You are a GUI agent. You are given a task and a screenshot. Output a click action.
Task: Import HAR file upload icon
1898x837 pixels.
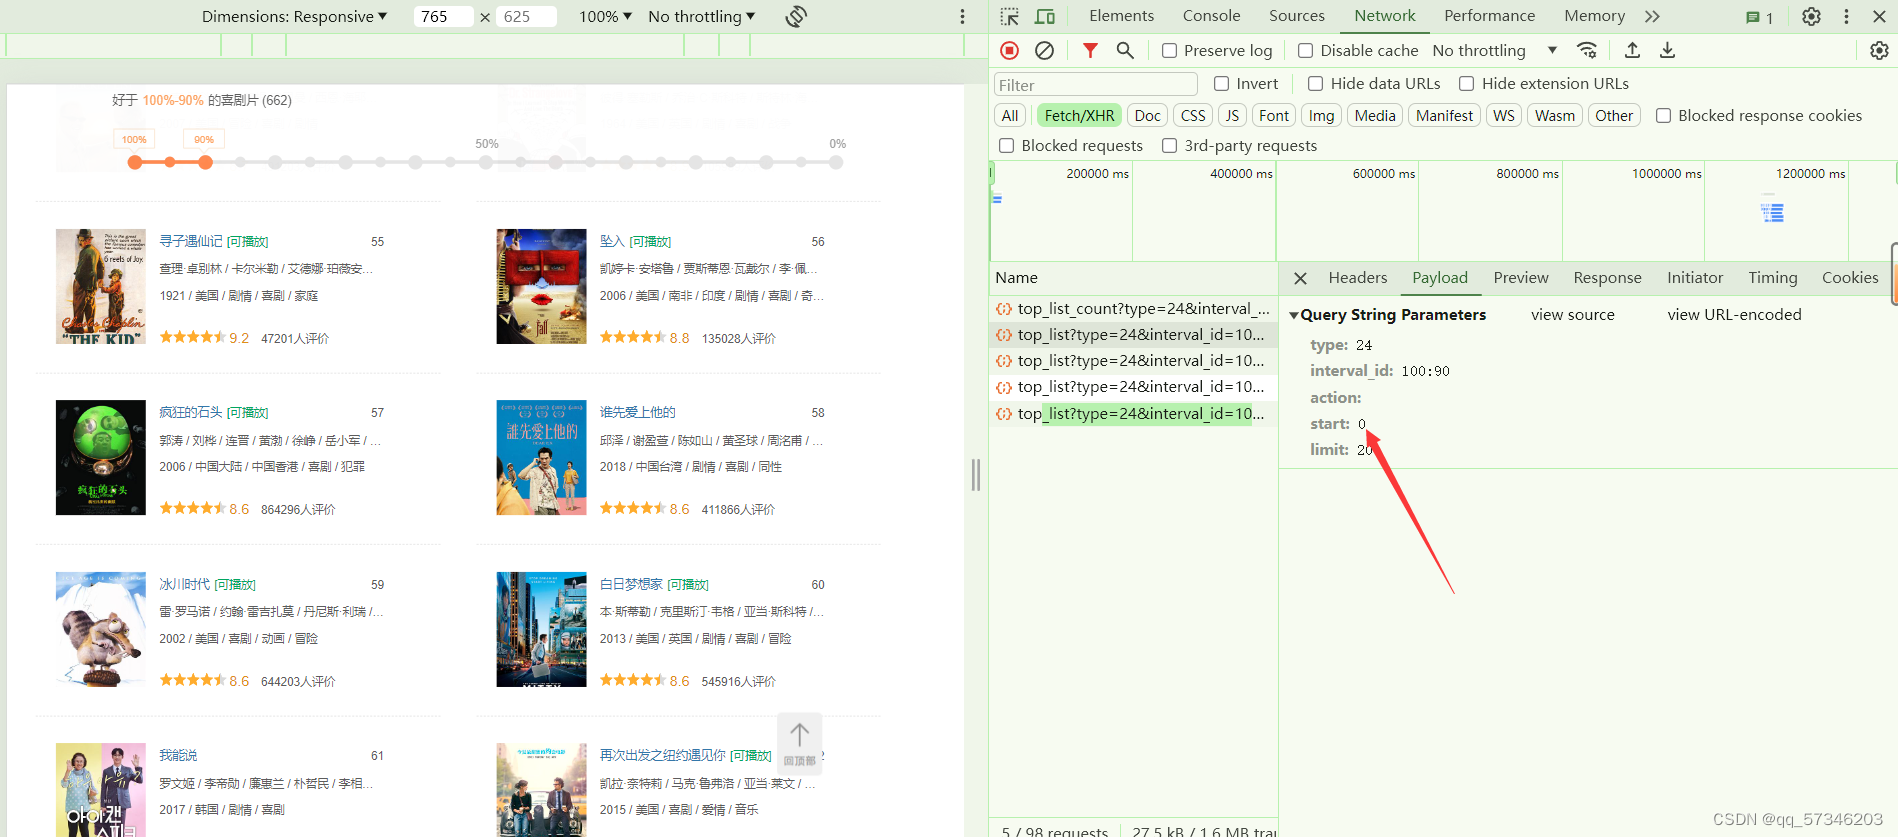1632,50
